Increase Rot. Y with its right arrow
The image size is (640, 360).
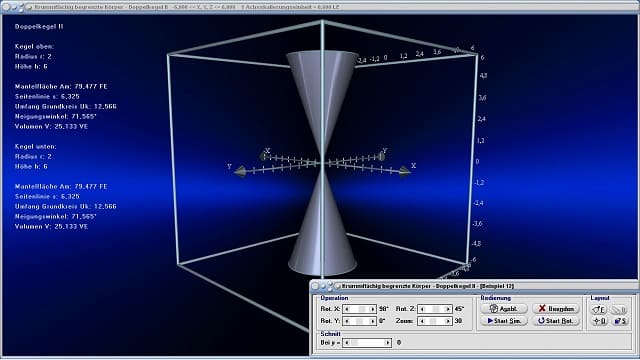372,321
